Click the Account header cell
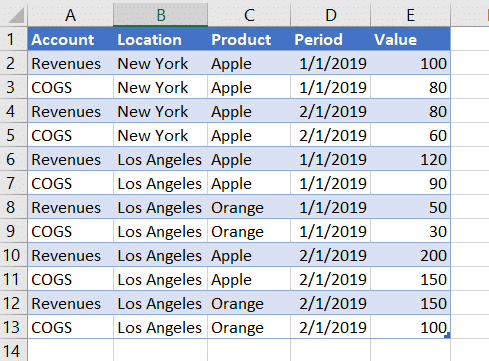 [71, 39]
